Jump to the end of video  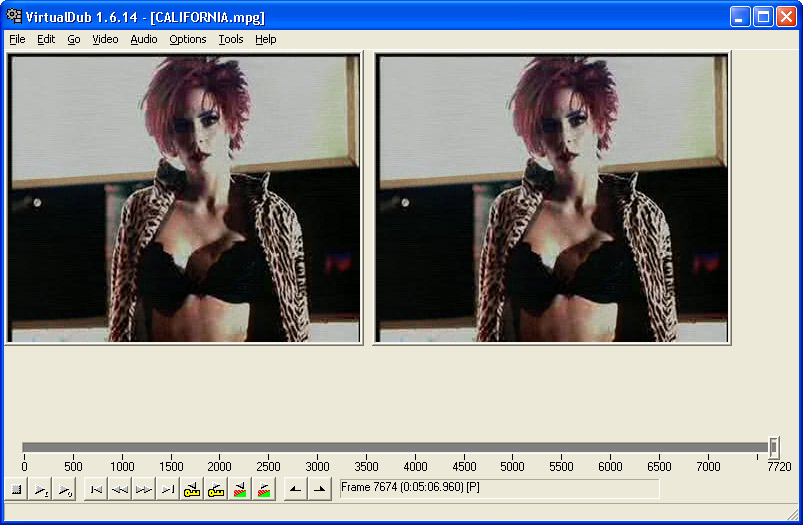click(x=167, y=490)
